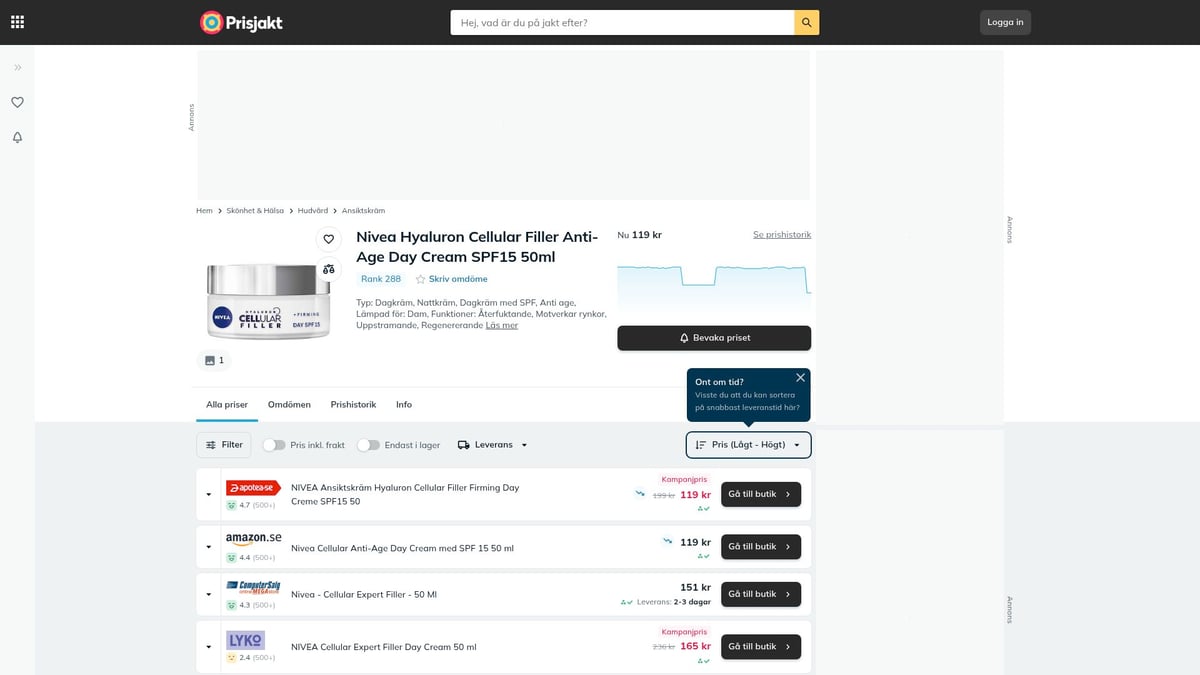This screenshot has width=1200, height=675.
Task: Close the 'Ont om tid?' tooltip
Action: click(800, 378)
